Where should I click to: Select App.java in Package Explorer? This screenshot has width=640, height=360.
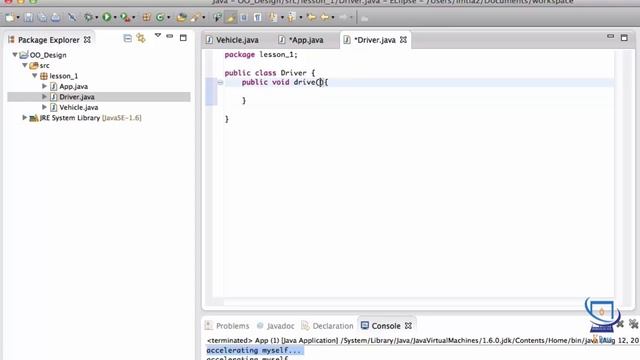tap(73, 87)
